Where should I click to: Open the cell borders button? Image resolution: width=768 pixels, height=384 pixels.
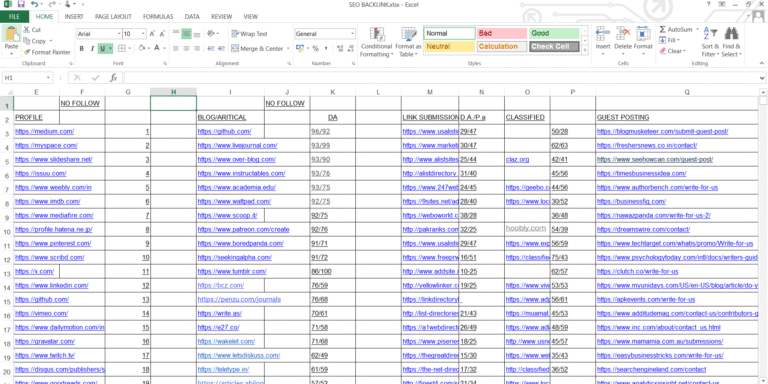(121, 48)
